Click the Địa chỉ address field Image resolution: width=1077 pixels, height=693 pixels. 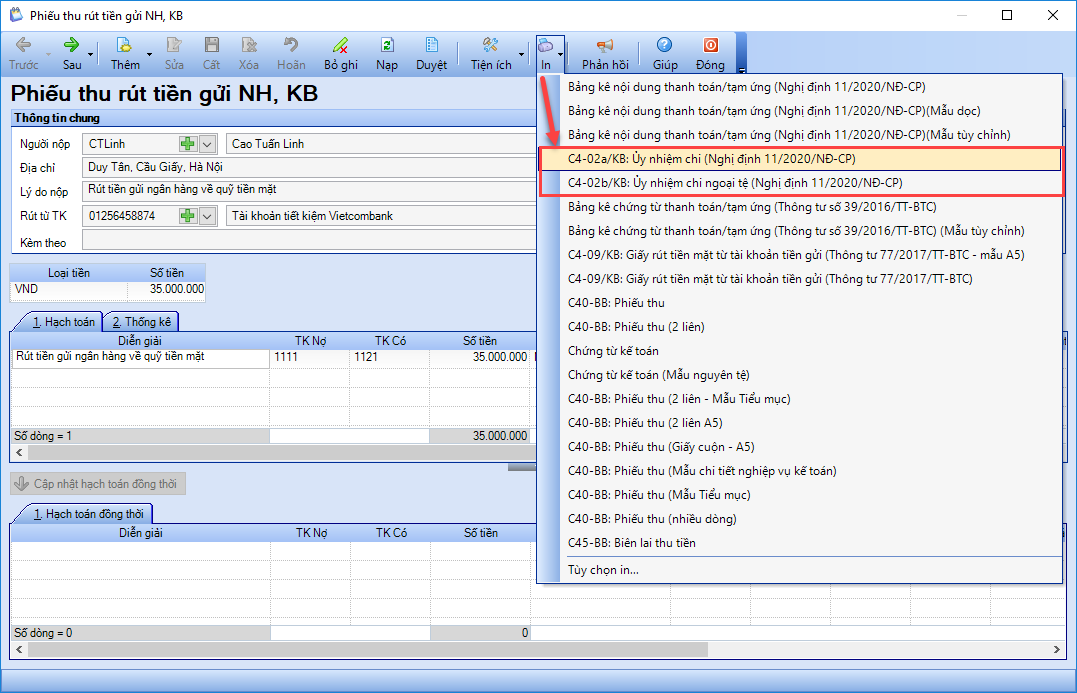[x=309, y=168]
